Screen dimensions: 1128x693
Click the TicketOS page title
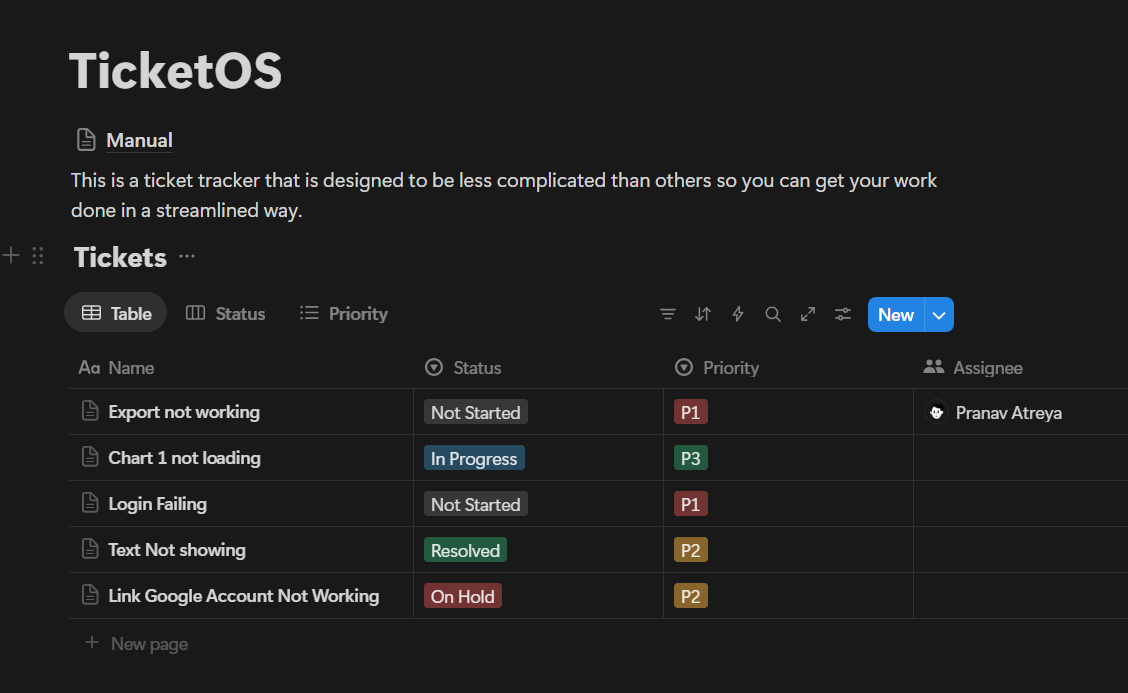click(176, 71)
